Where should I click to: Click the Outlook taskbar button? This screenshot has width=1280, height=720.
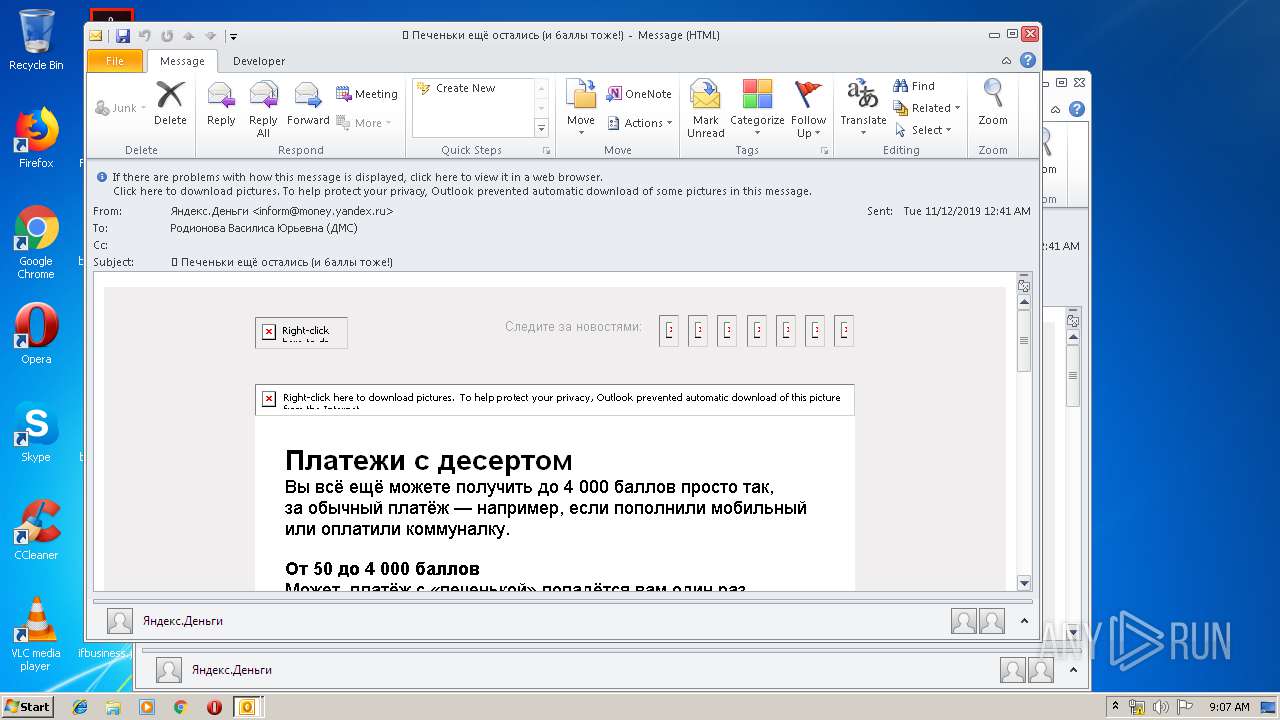(247, 707)
